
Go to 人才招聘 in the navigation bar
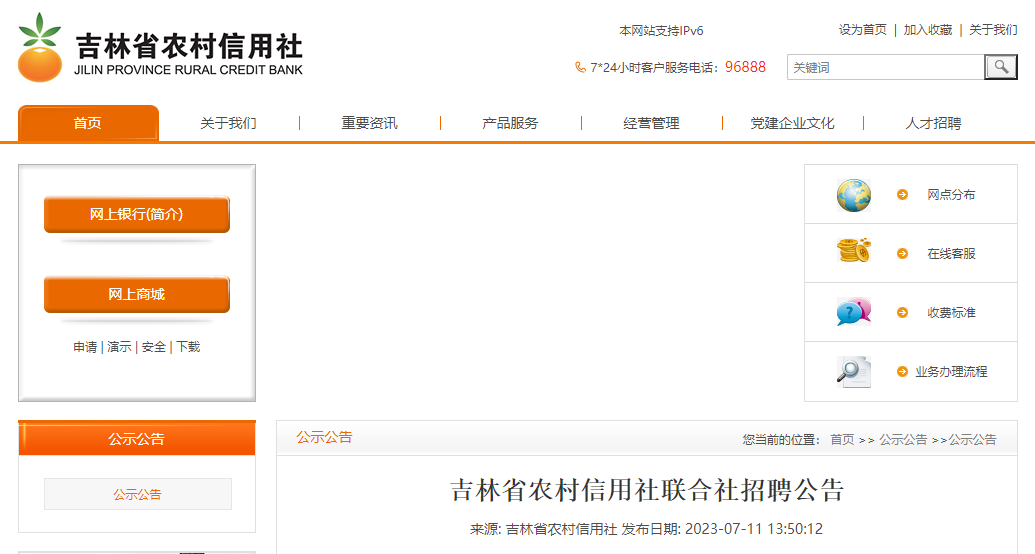pos(933,123)
